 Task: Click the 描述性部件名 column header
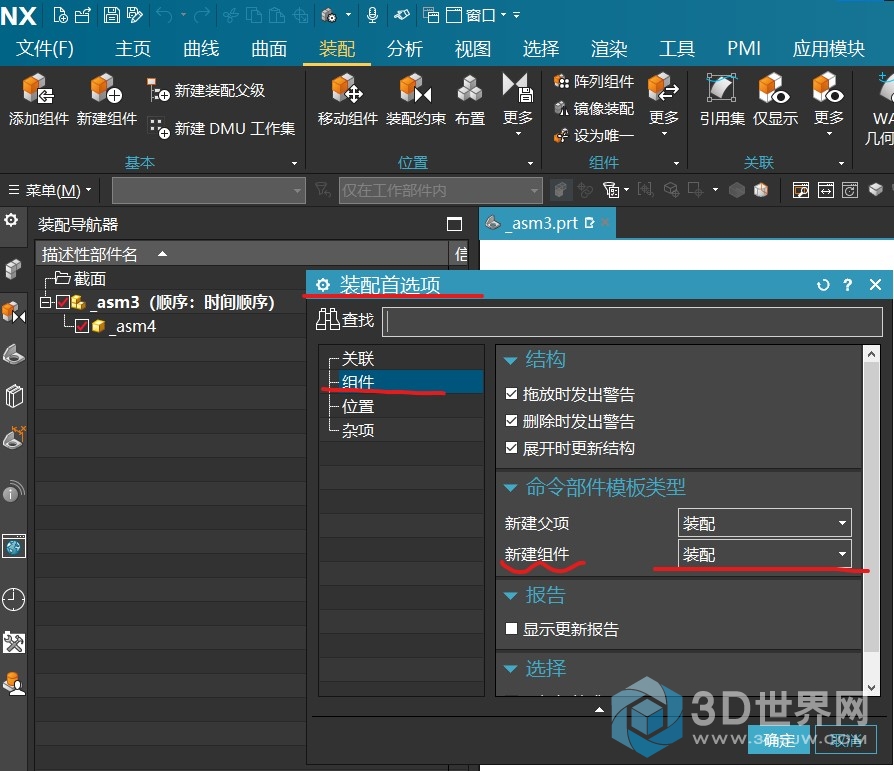(x=242, y=254)
